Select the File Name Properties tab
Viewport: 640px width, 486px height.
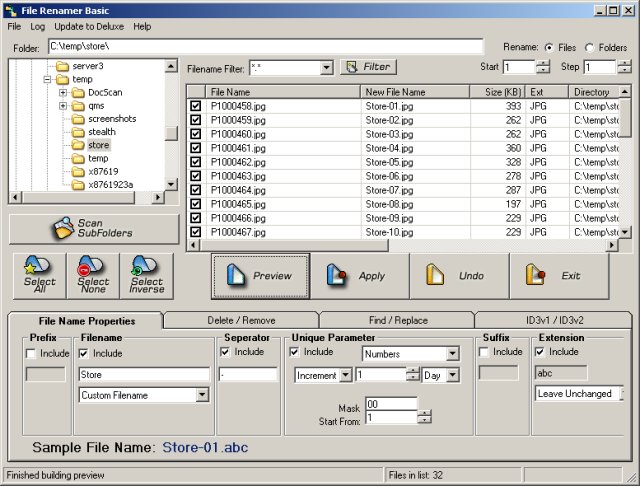coord(87,321)
